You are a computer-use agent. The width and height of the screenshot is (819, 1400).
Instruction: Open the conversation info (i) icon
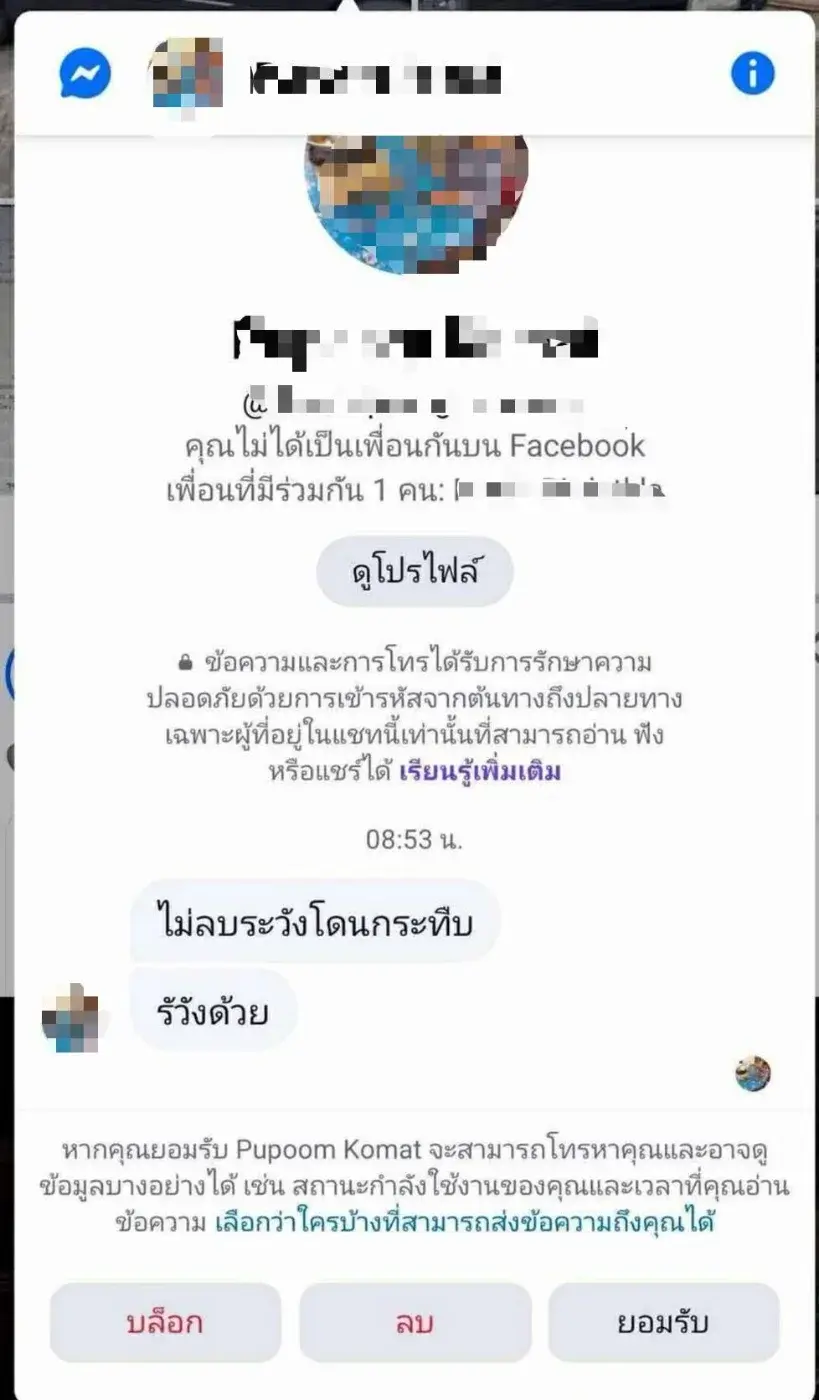[753, 74]
